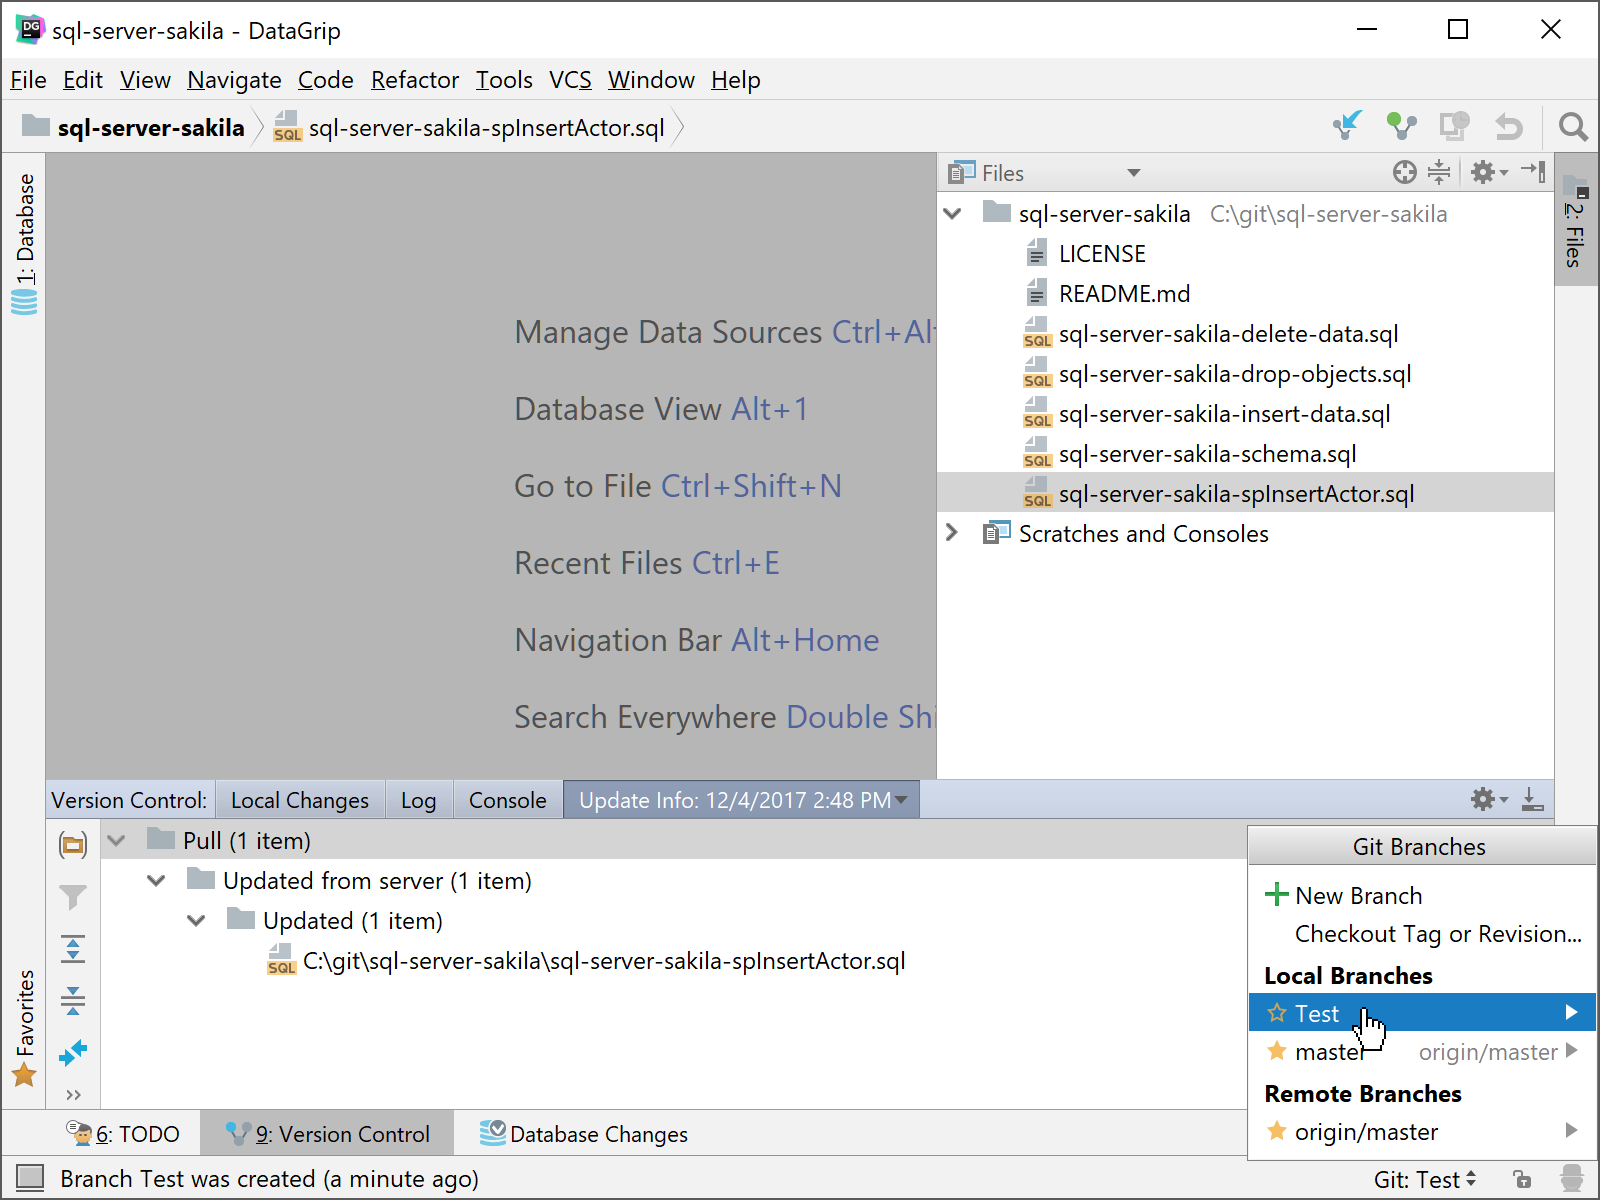Select local master branch entry
The image size is (1600, 1200).
[1421, 1051]
